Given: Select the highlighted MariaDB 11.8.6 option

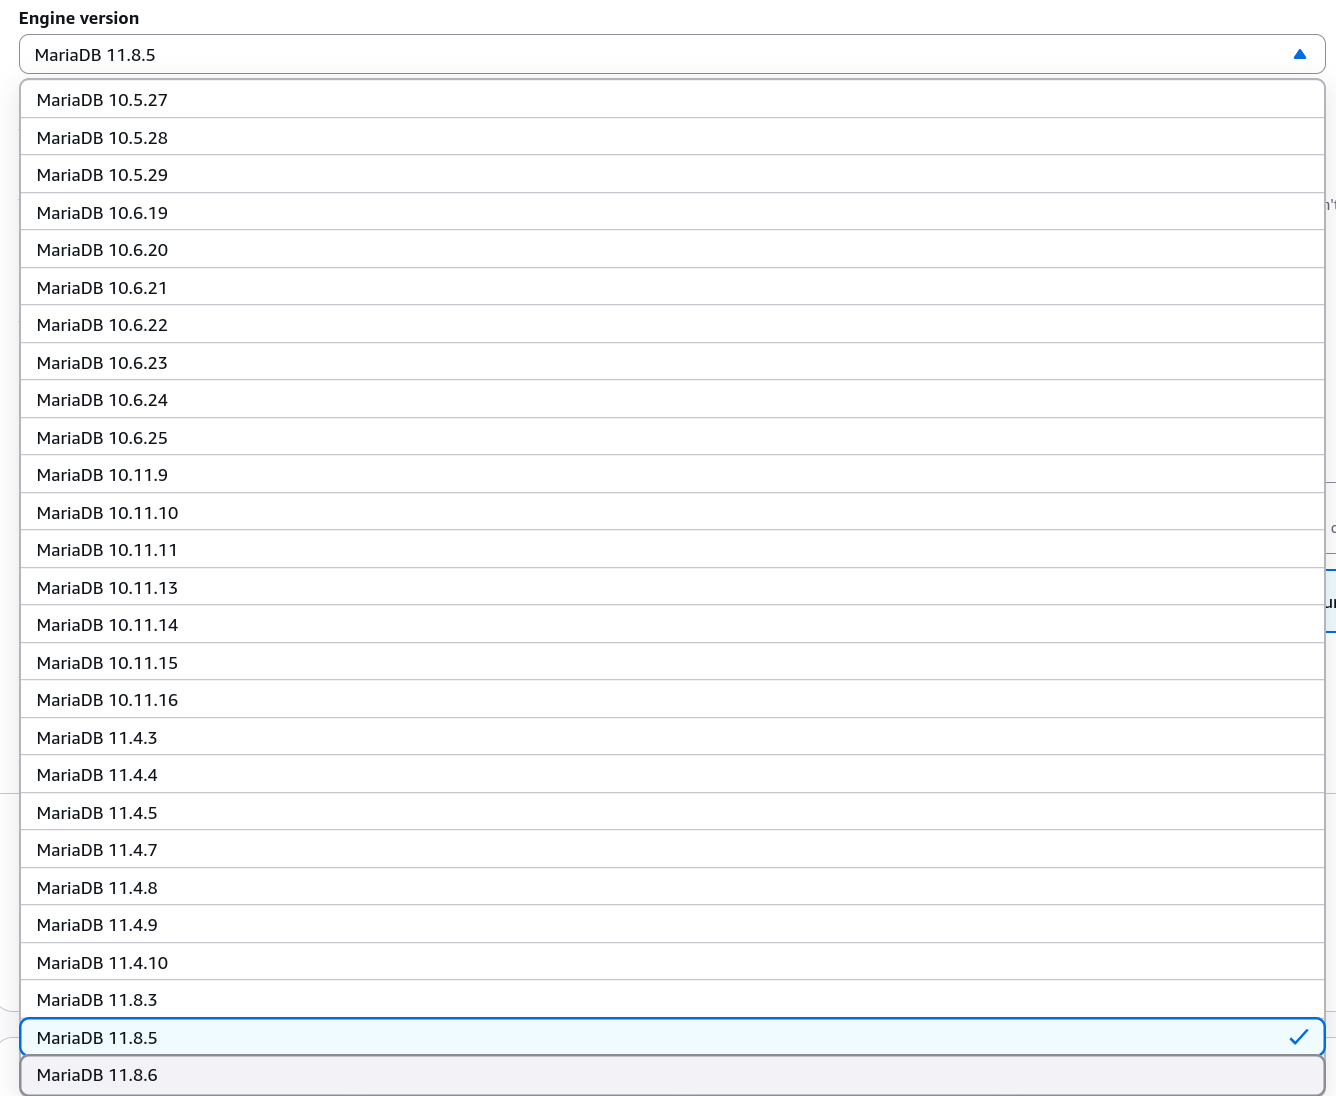Looking at the screenshot, I should click(97, 1075).
